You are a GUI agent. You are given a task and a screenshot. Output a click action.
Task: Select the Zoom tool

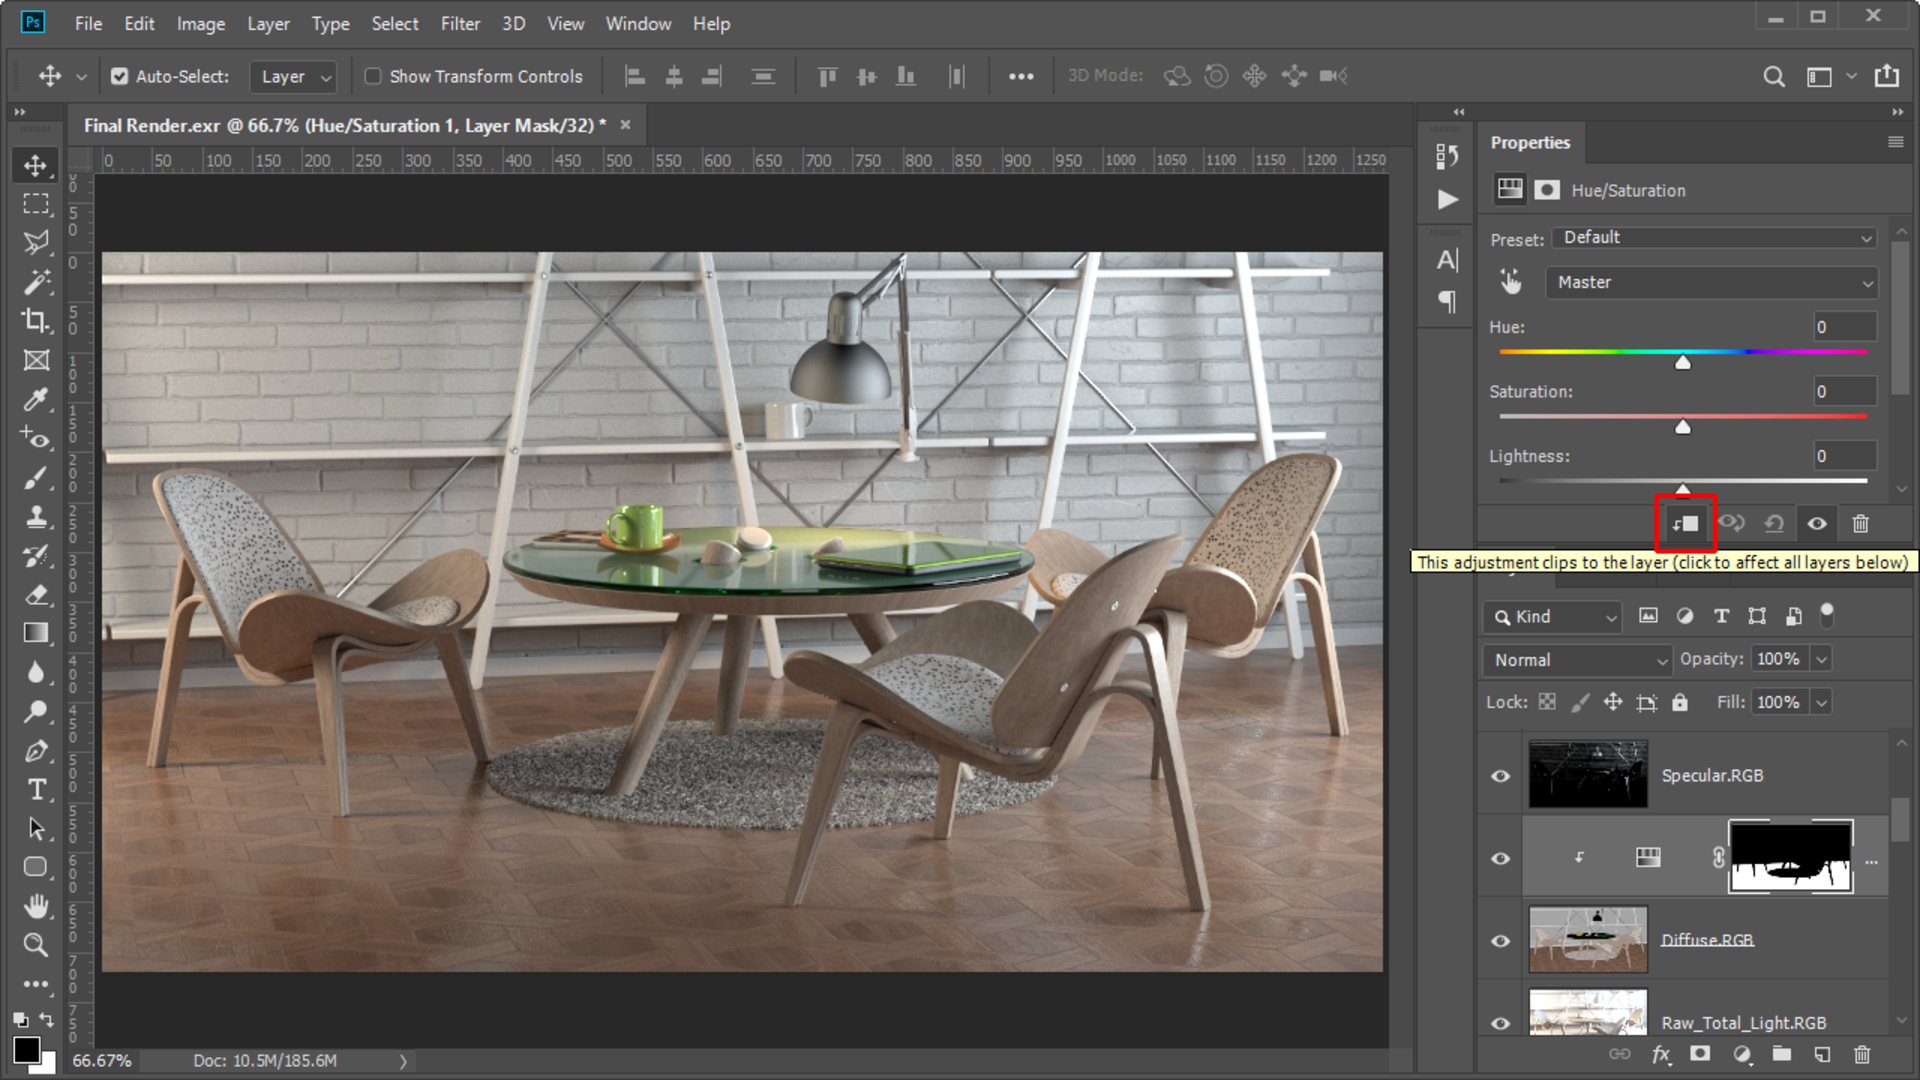pos(36,945)
